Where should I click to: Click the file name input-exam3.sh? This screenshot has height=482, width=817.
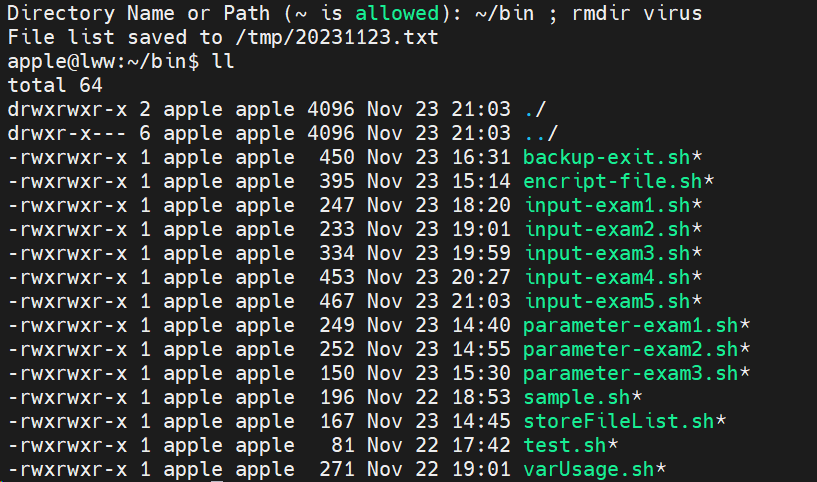606,253
